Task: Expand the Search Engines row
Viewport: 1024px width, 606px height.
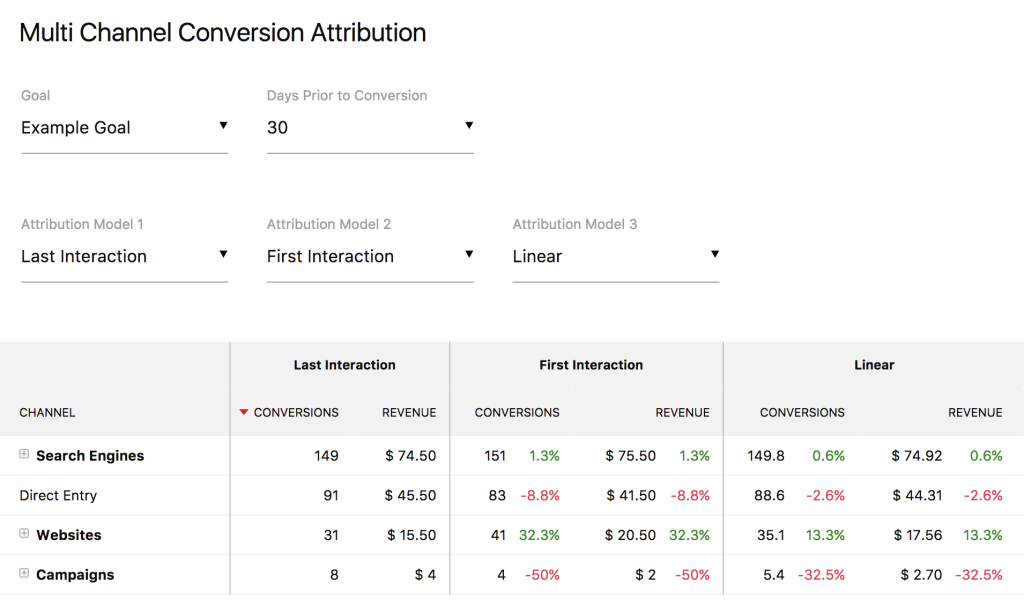Action: [24, 455]
